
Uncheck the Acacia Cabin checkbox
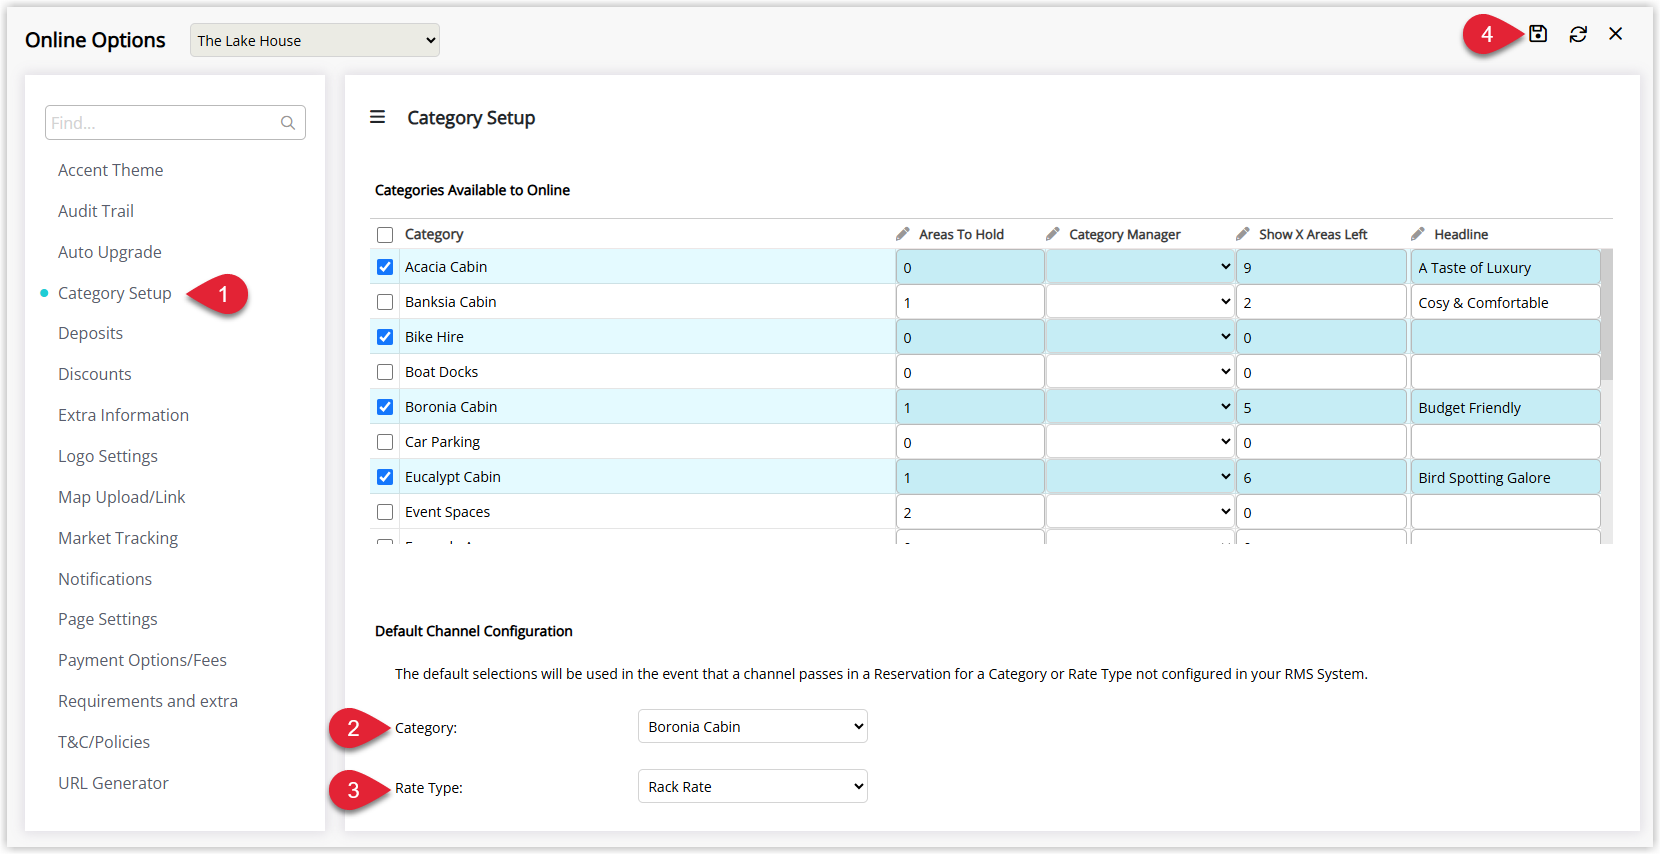(385, 267)
